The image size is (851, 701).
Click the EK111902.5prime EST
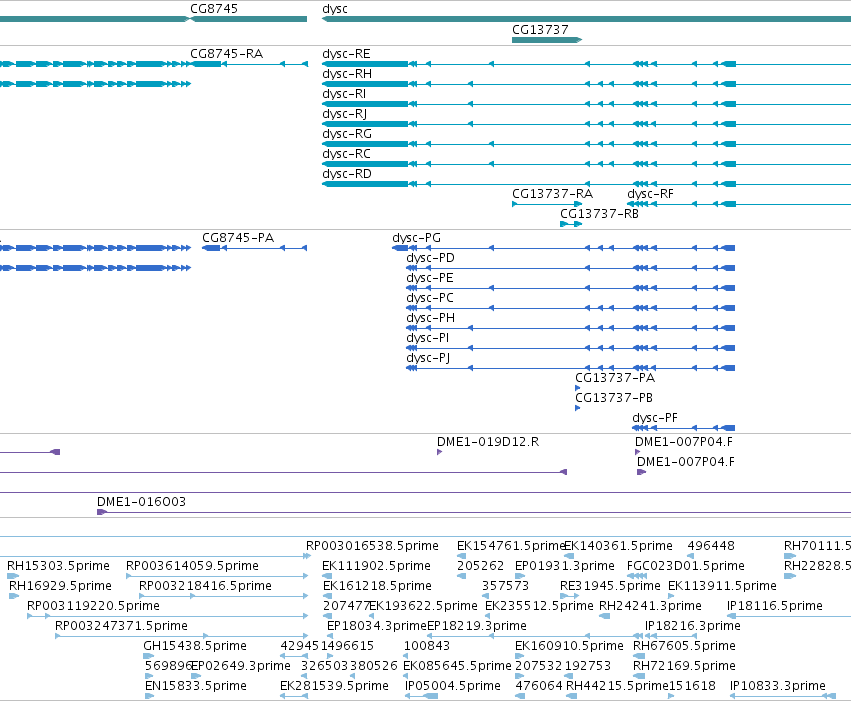(376, 566)
